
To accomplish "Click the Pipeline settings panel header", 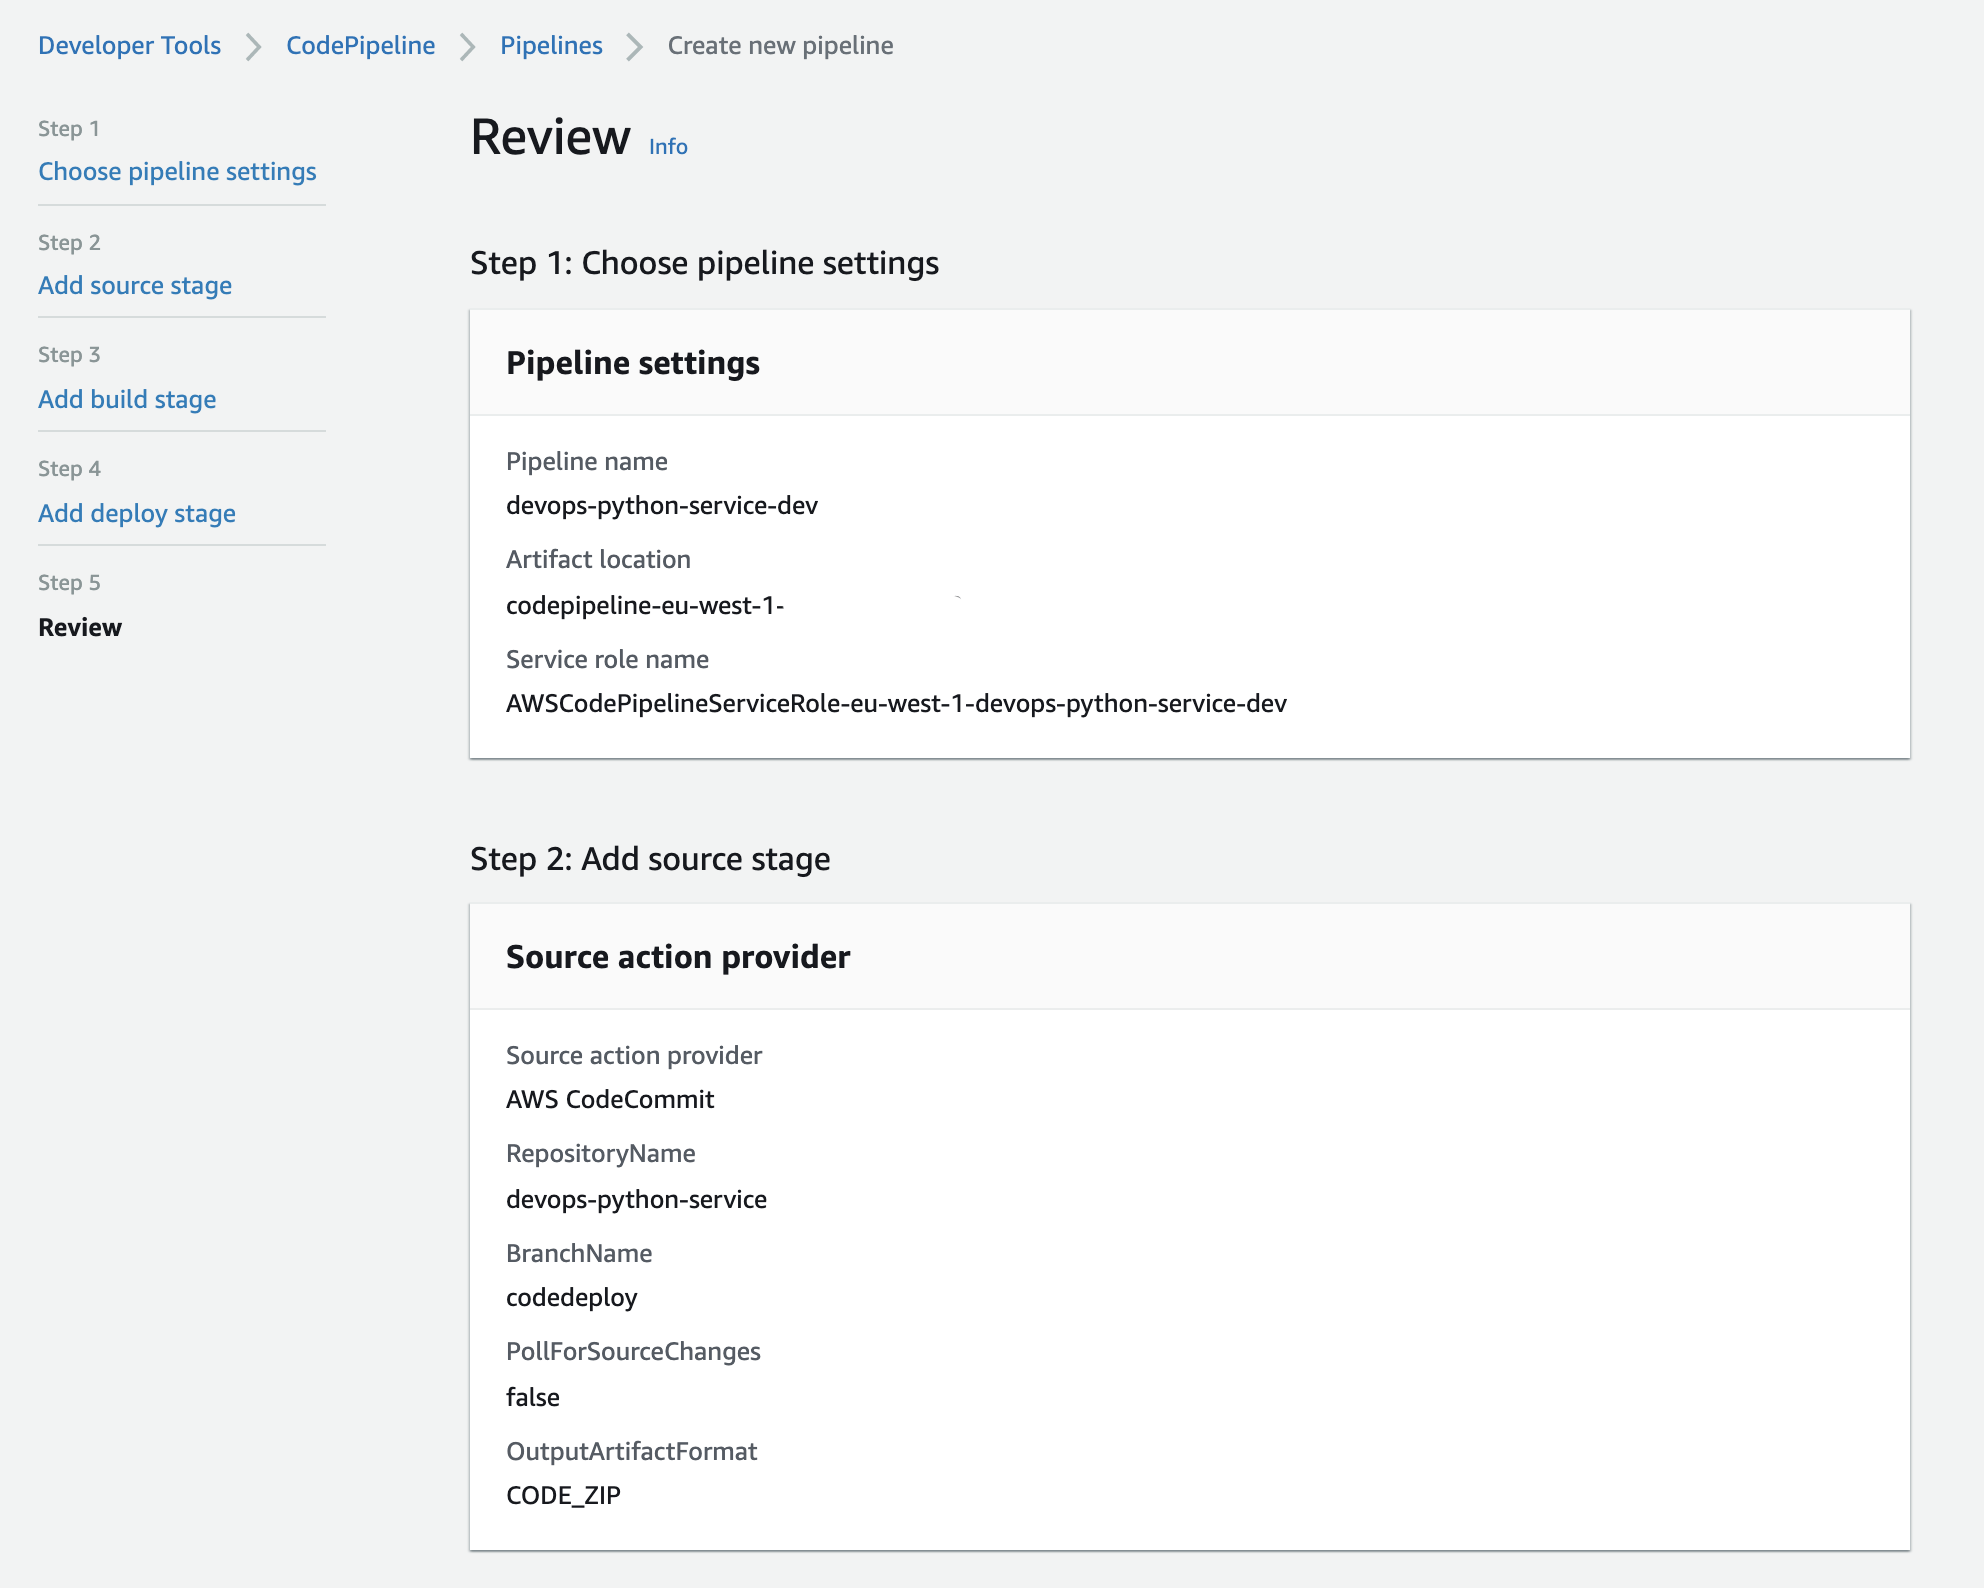I will (x=633, y=363).
